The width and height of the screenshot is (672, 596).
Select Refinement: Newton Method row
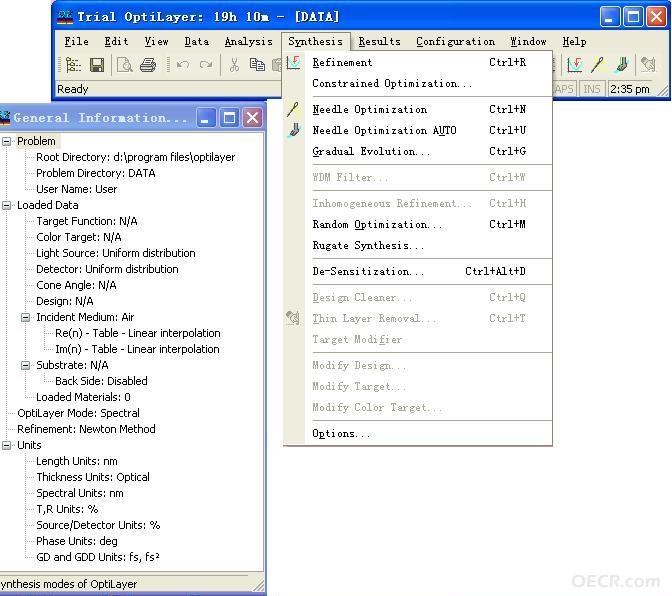tap(86, 429)
